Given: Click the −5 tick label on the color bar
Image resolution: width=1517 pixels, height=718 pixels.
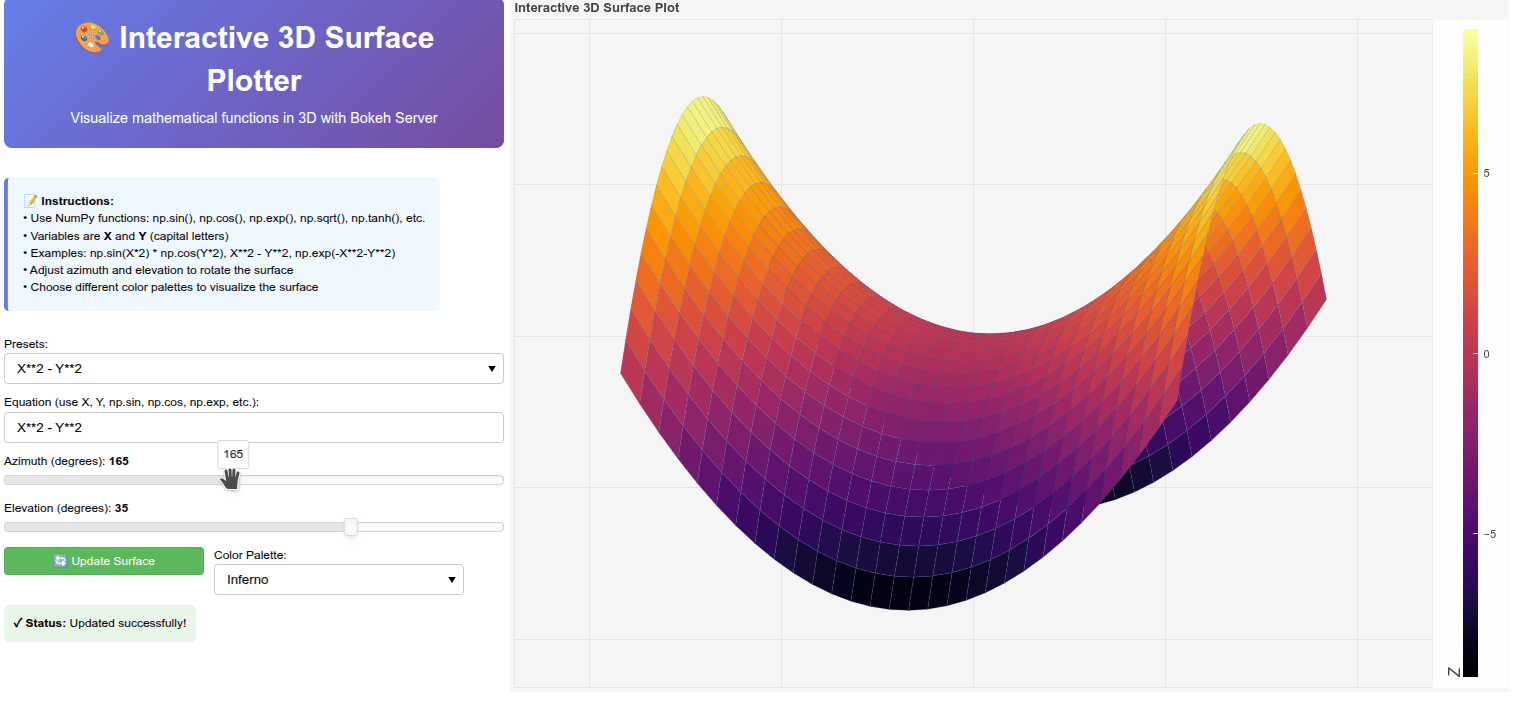Looking at the screenshot, I should (x=1488, y=534).
